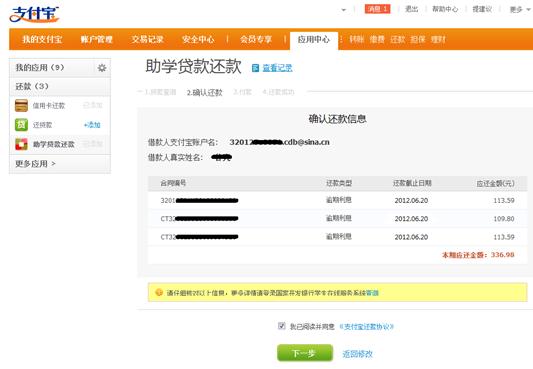Viewport: 533px width, 369px height.
Task: Expand the account dropdown arrow at top
Action: (x=344, y=10)
